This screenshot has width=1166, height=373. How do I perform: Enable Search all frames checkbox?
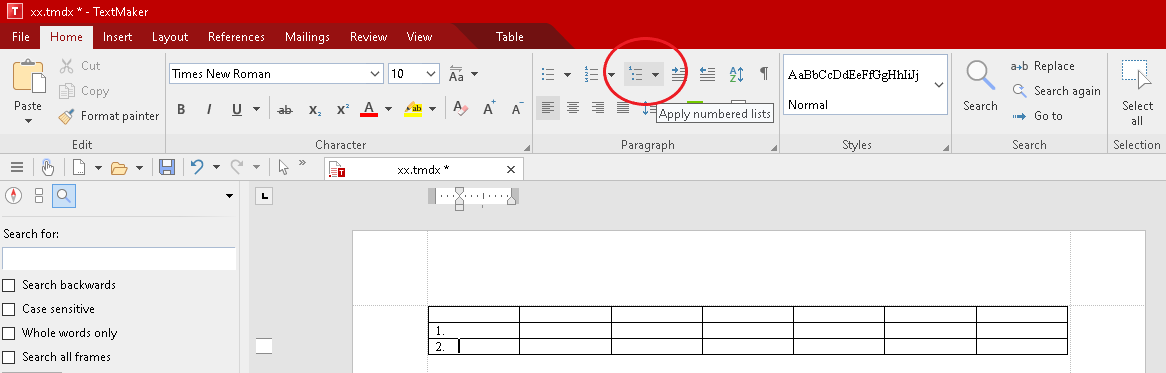9,357
